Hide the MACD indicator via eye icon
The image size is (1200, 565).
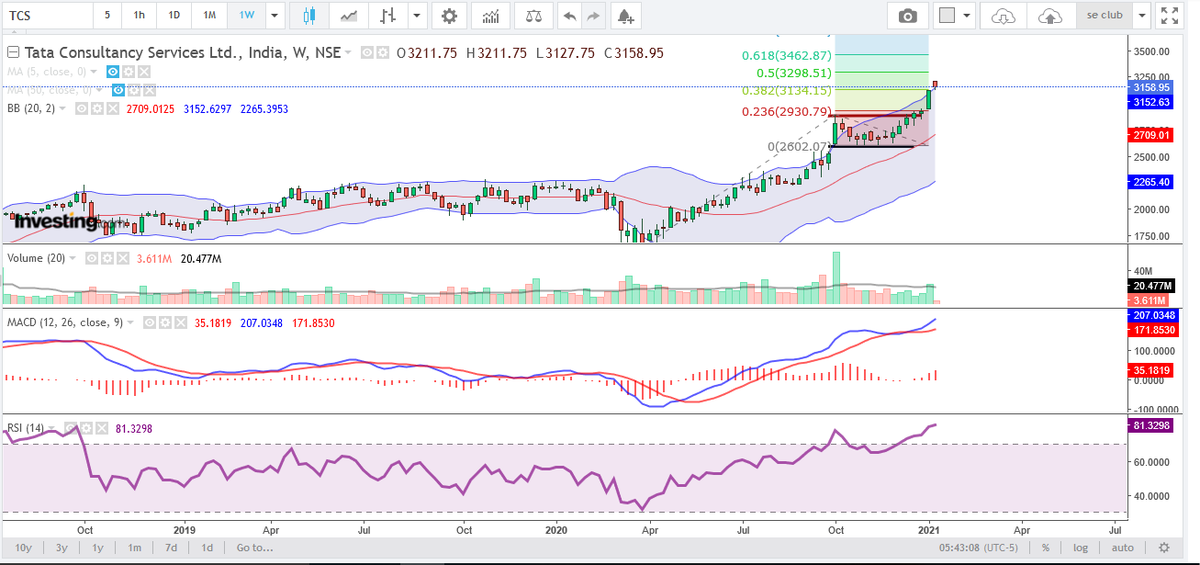(150, 323)
